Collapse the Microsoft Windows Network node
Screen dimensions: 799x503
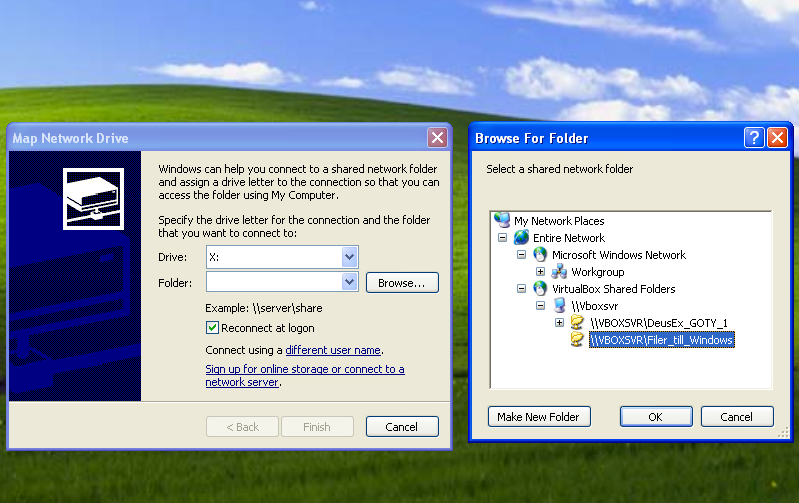(521, 255)
